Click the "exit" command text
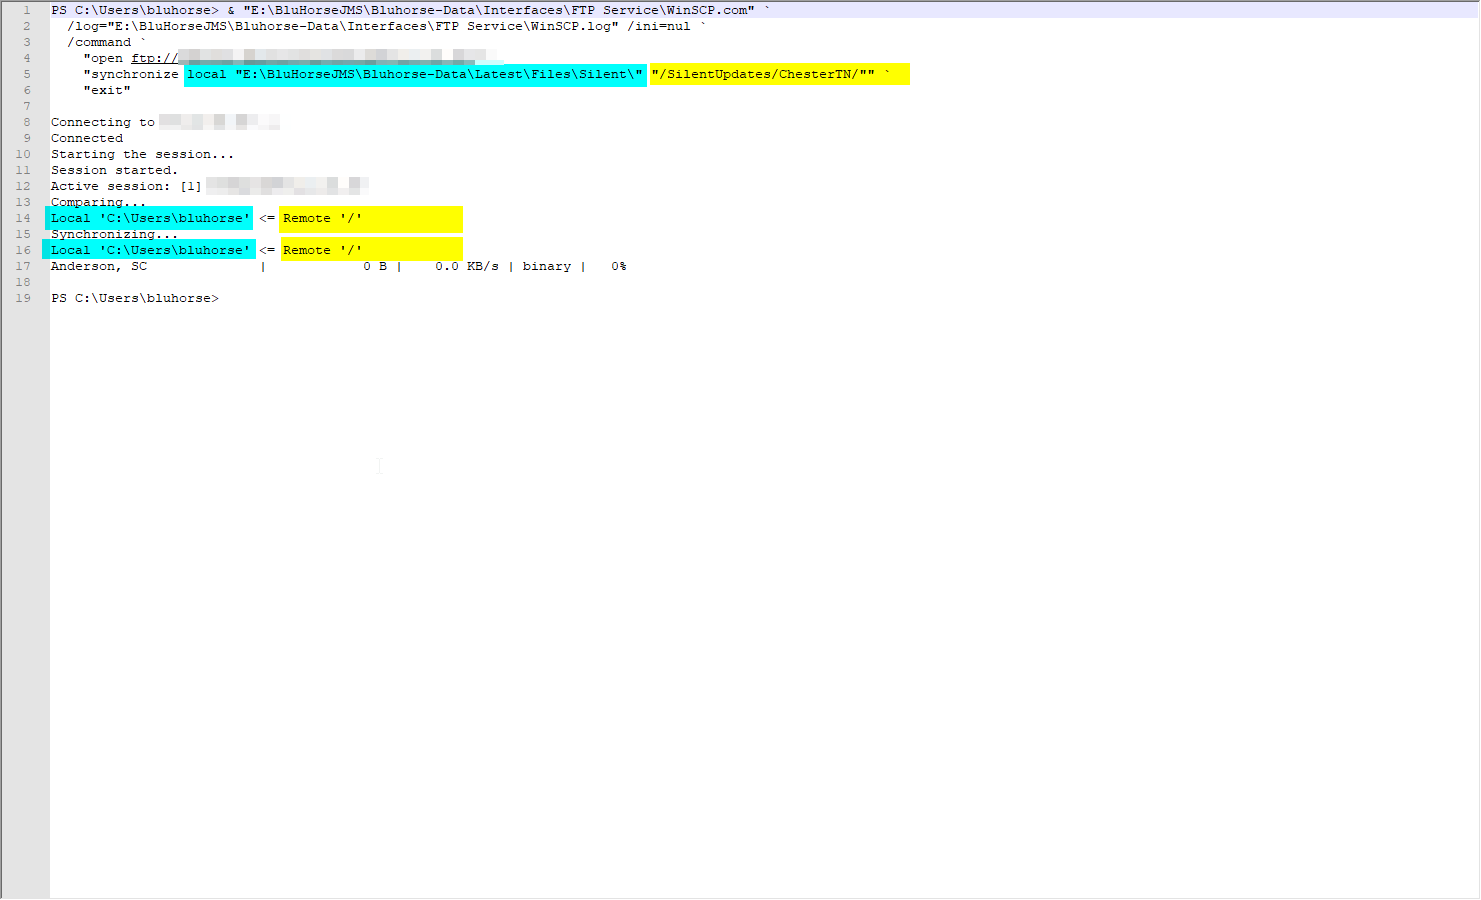This screenshot has height=900, width=1481. (x=107, y=90)
